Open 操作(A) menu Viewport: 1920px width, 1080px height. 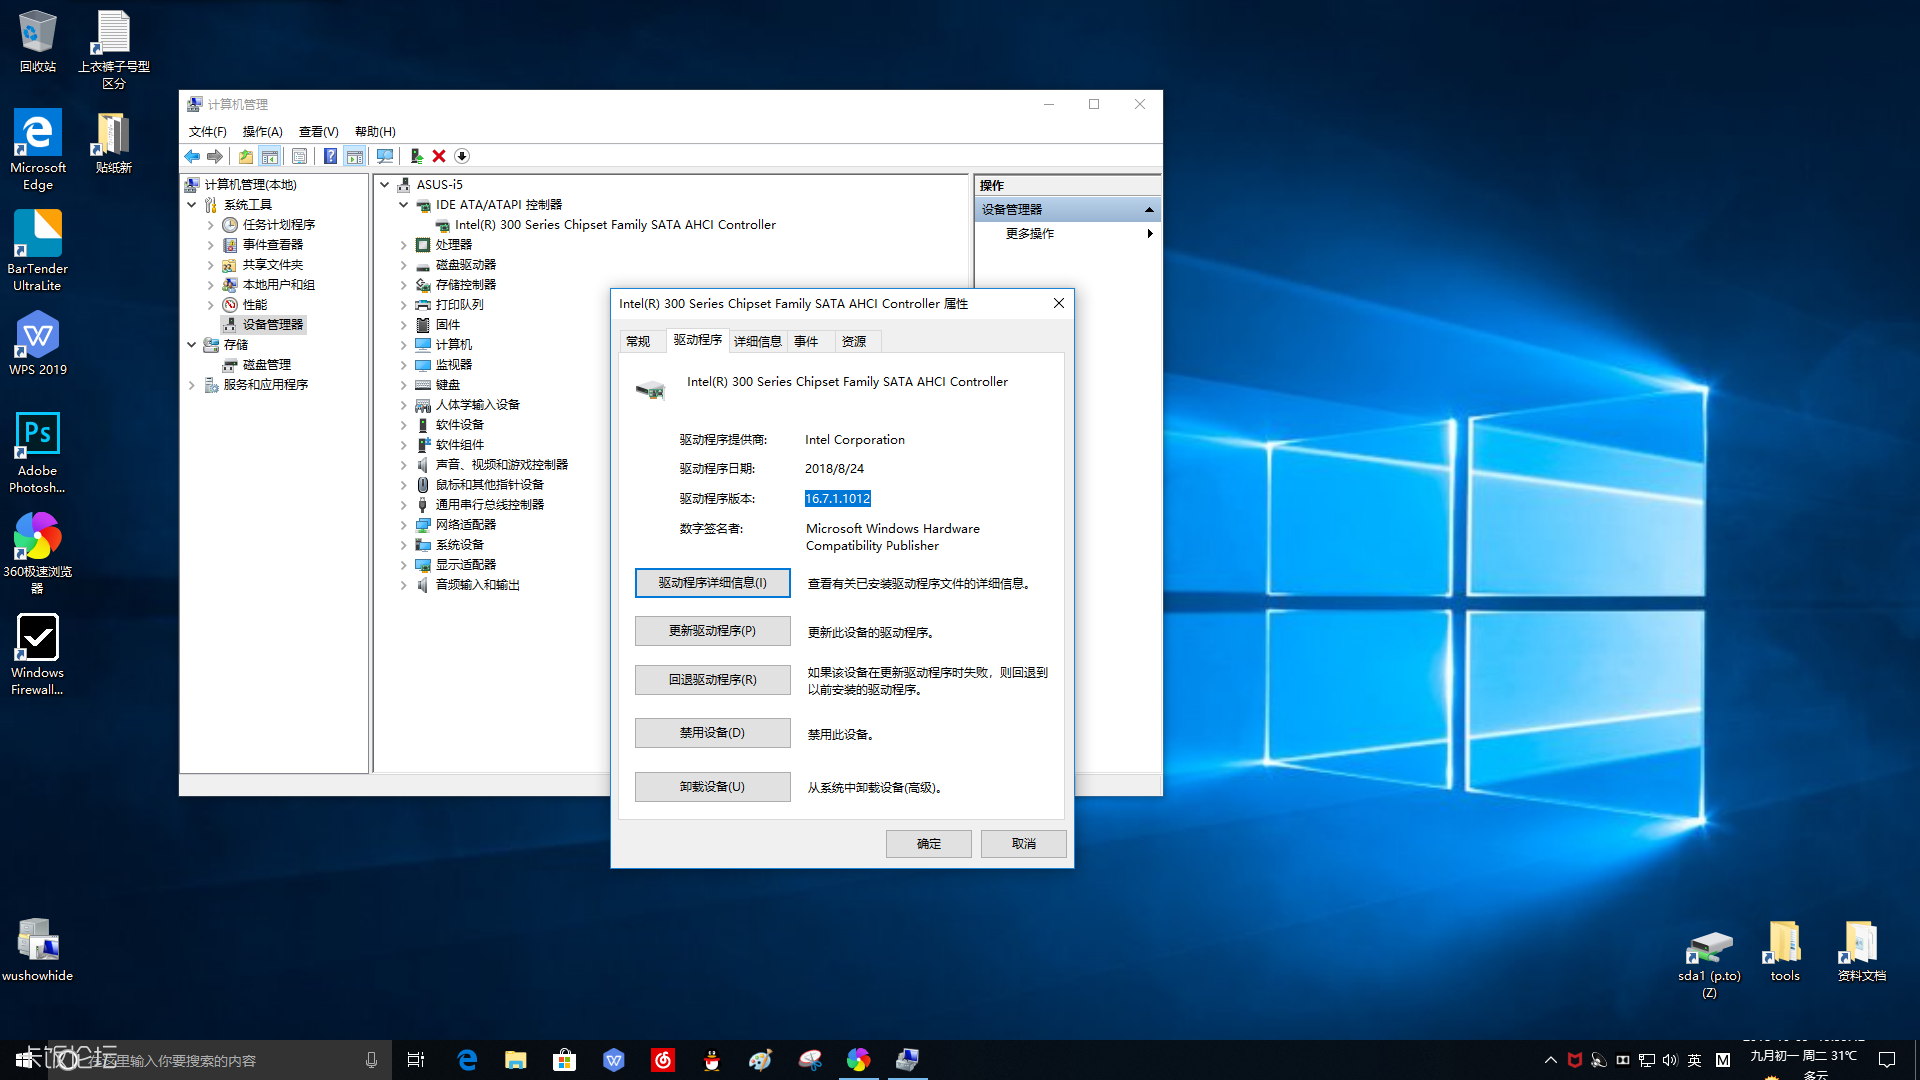coord(263,132)
